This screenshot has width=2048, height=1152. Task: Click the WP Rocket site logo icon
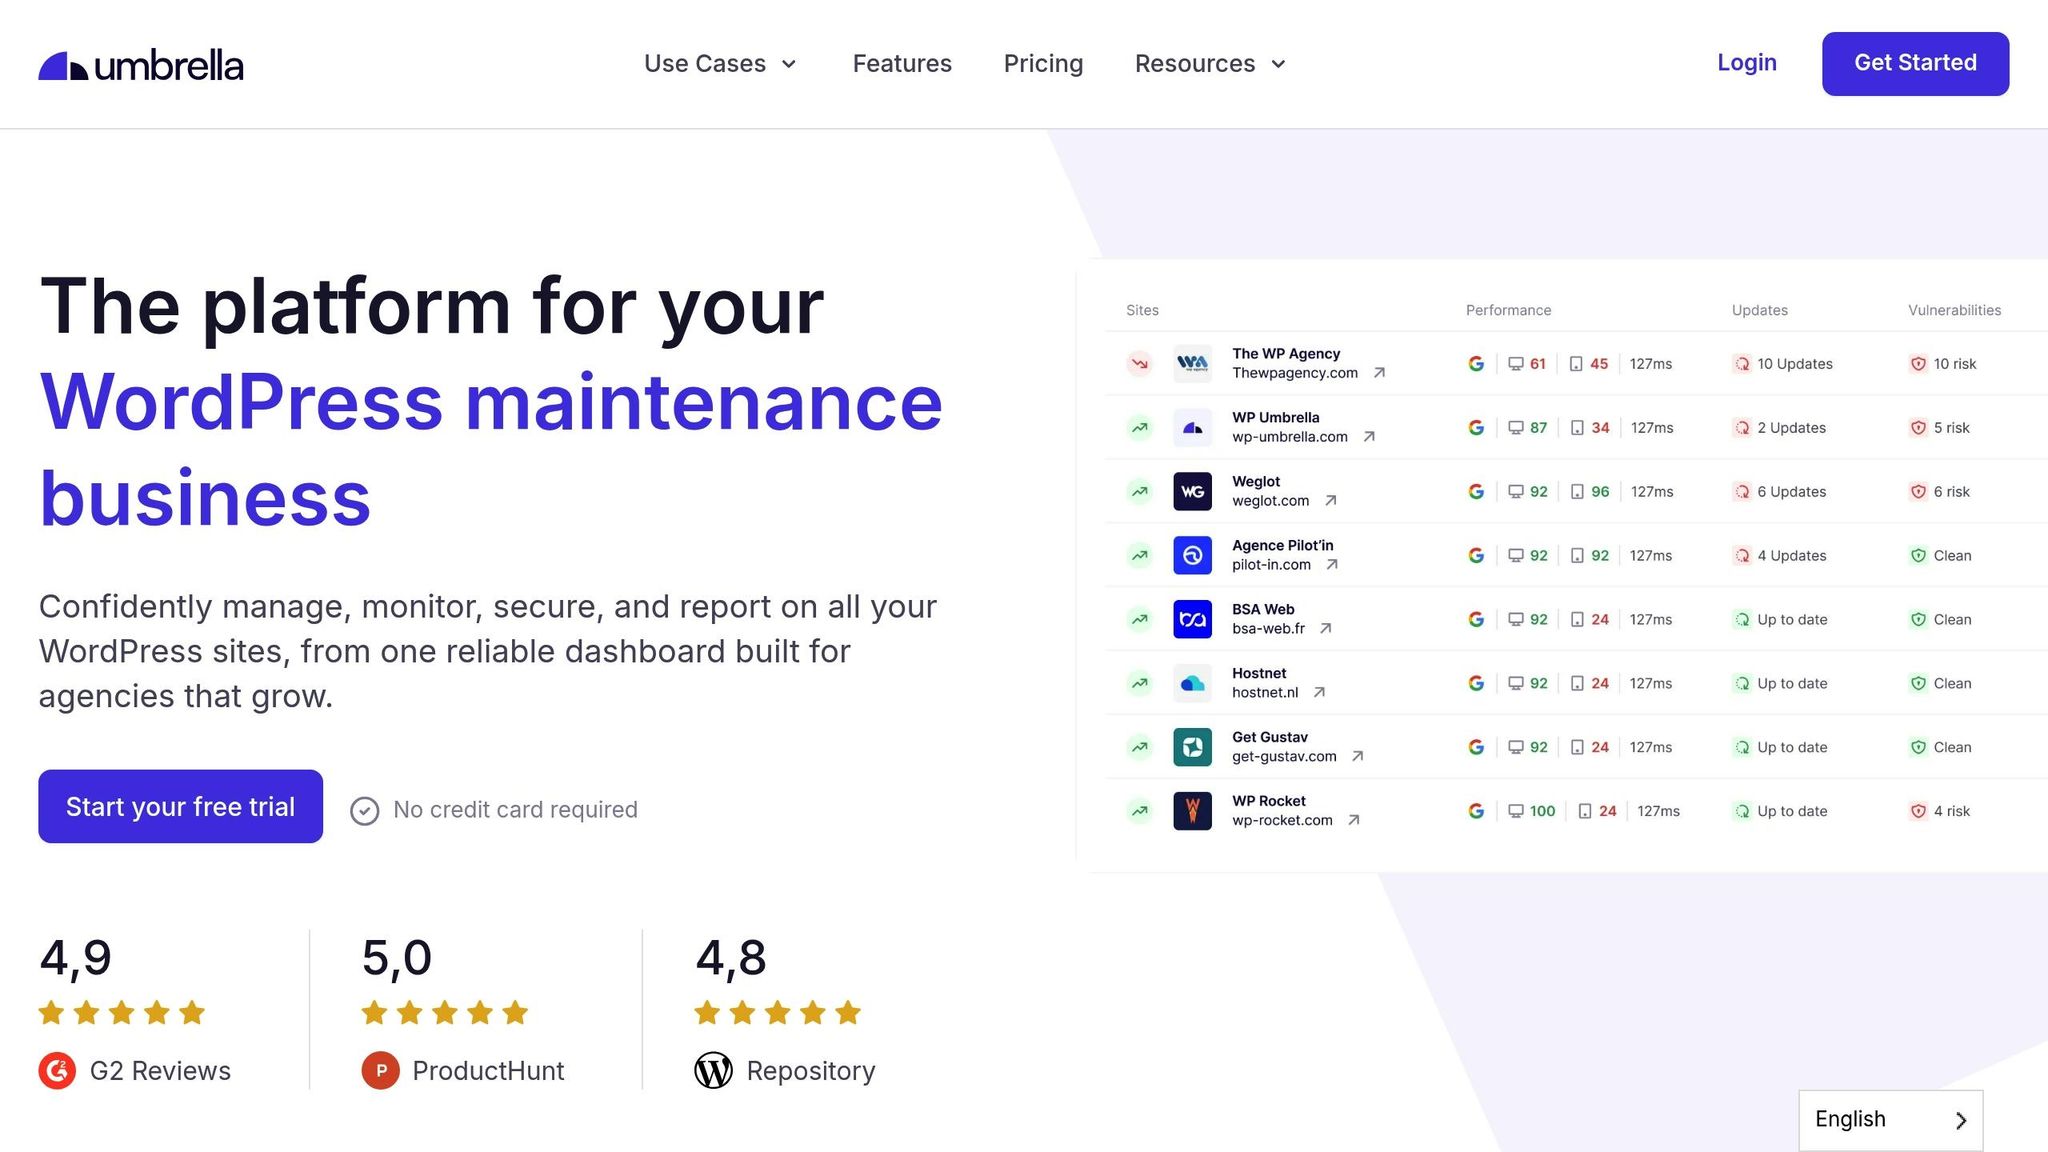coord(1192,811)
